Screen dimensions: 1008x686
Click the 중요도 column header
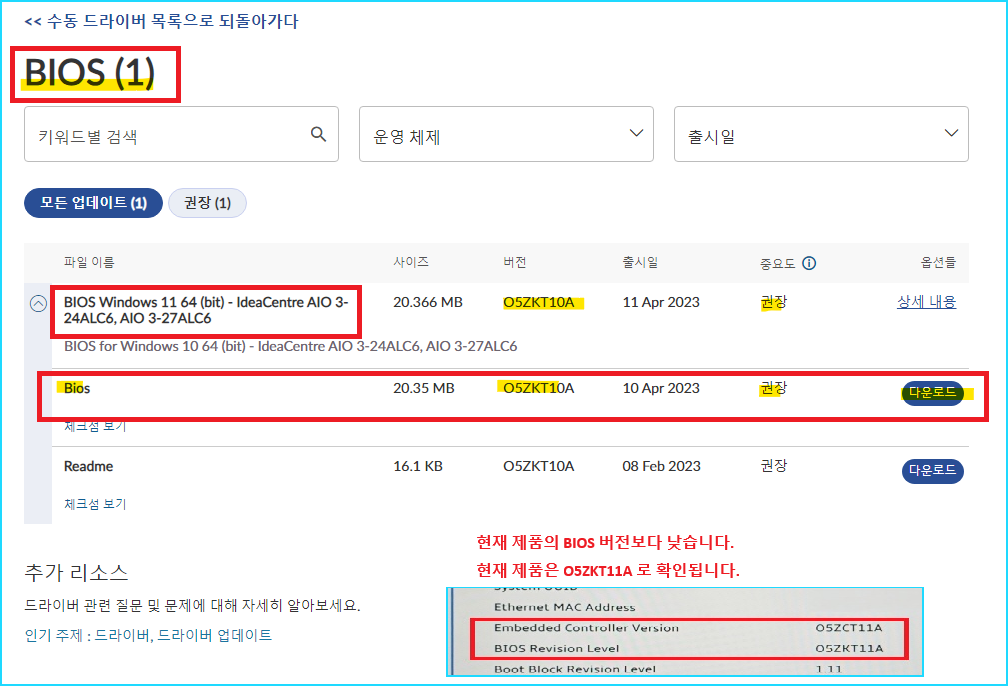coord(778,263)
